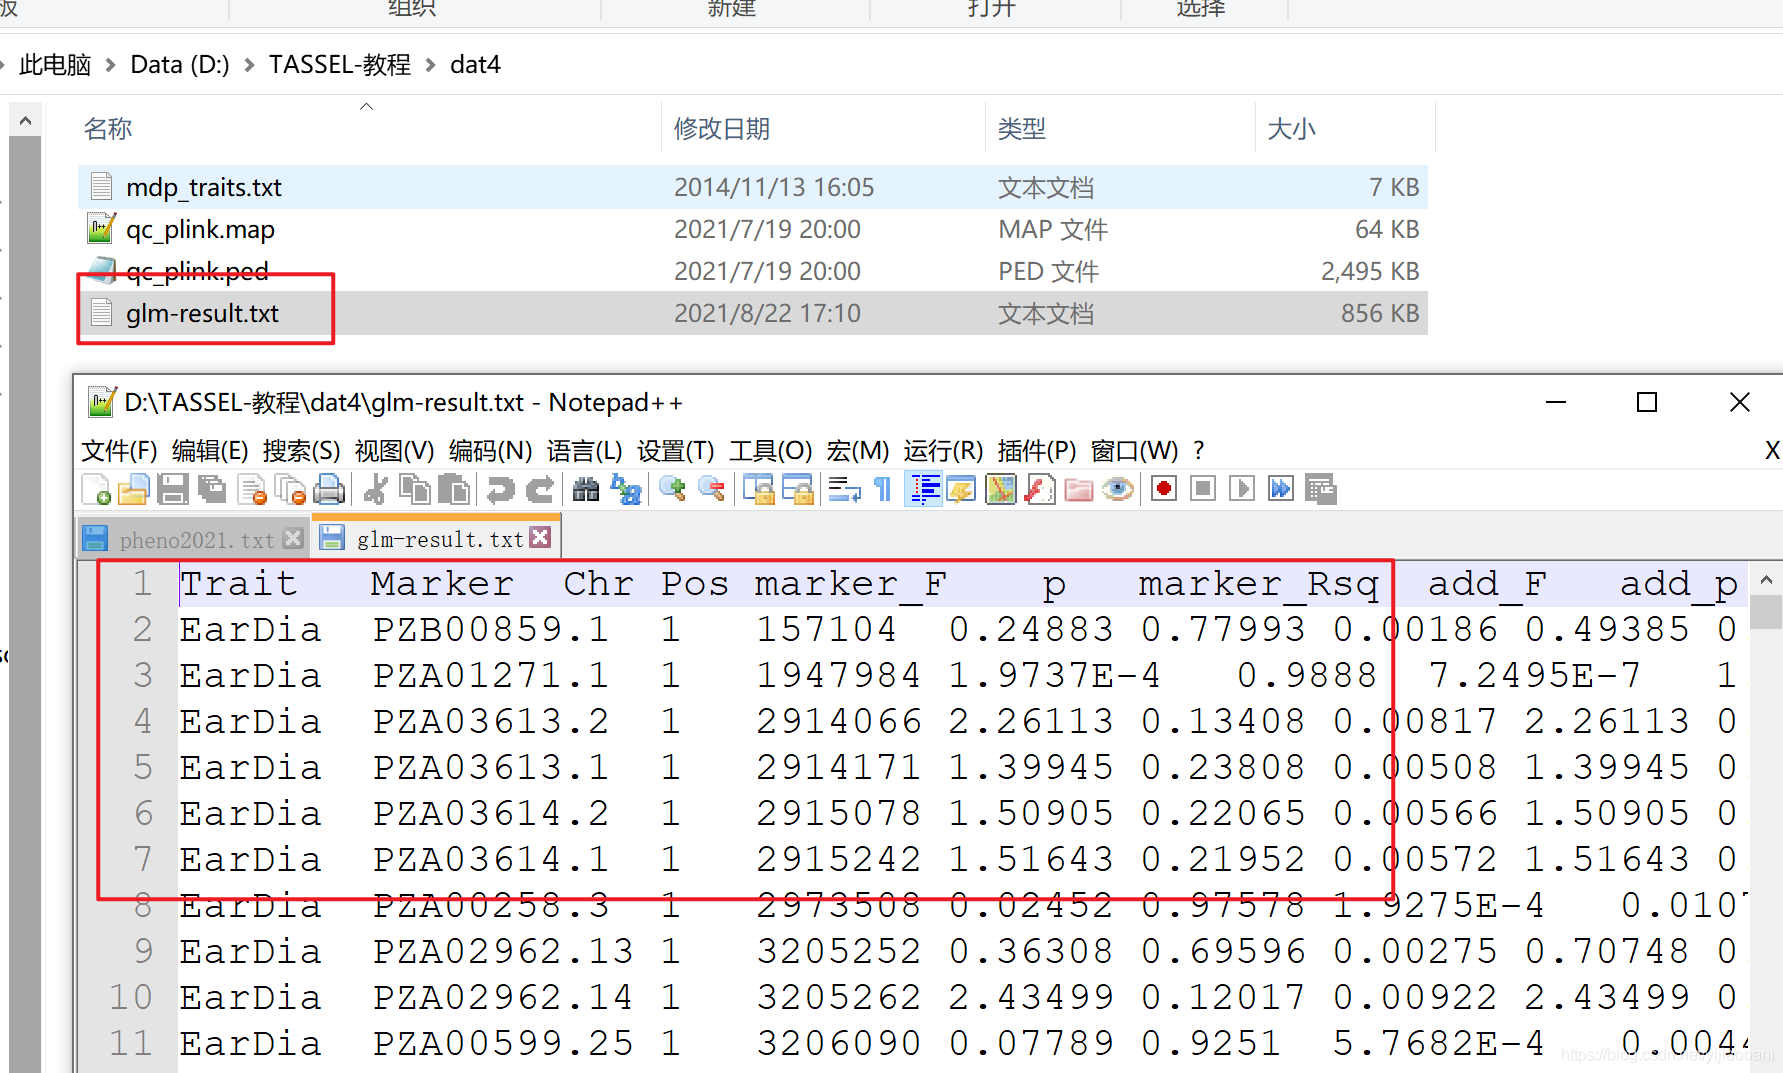This screenshot has height=1073, width=1783.
Task: Click the 名称 column sort arrow
Action: coord(366,105)
